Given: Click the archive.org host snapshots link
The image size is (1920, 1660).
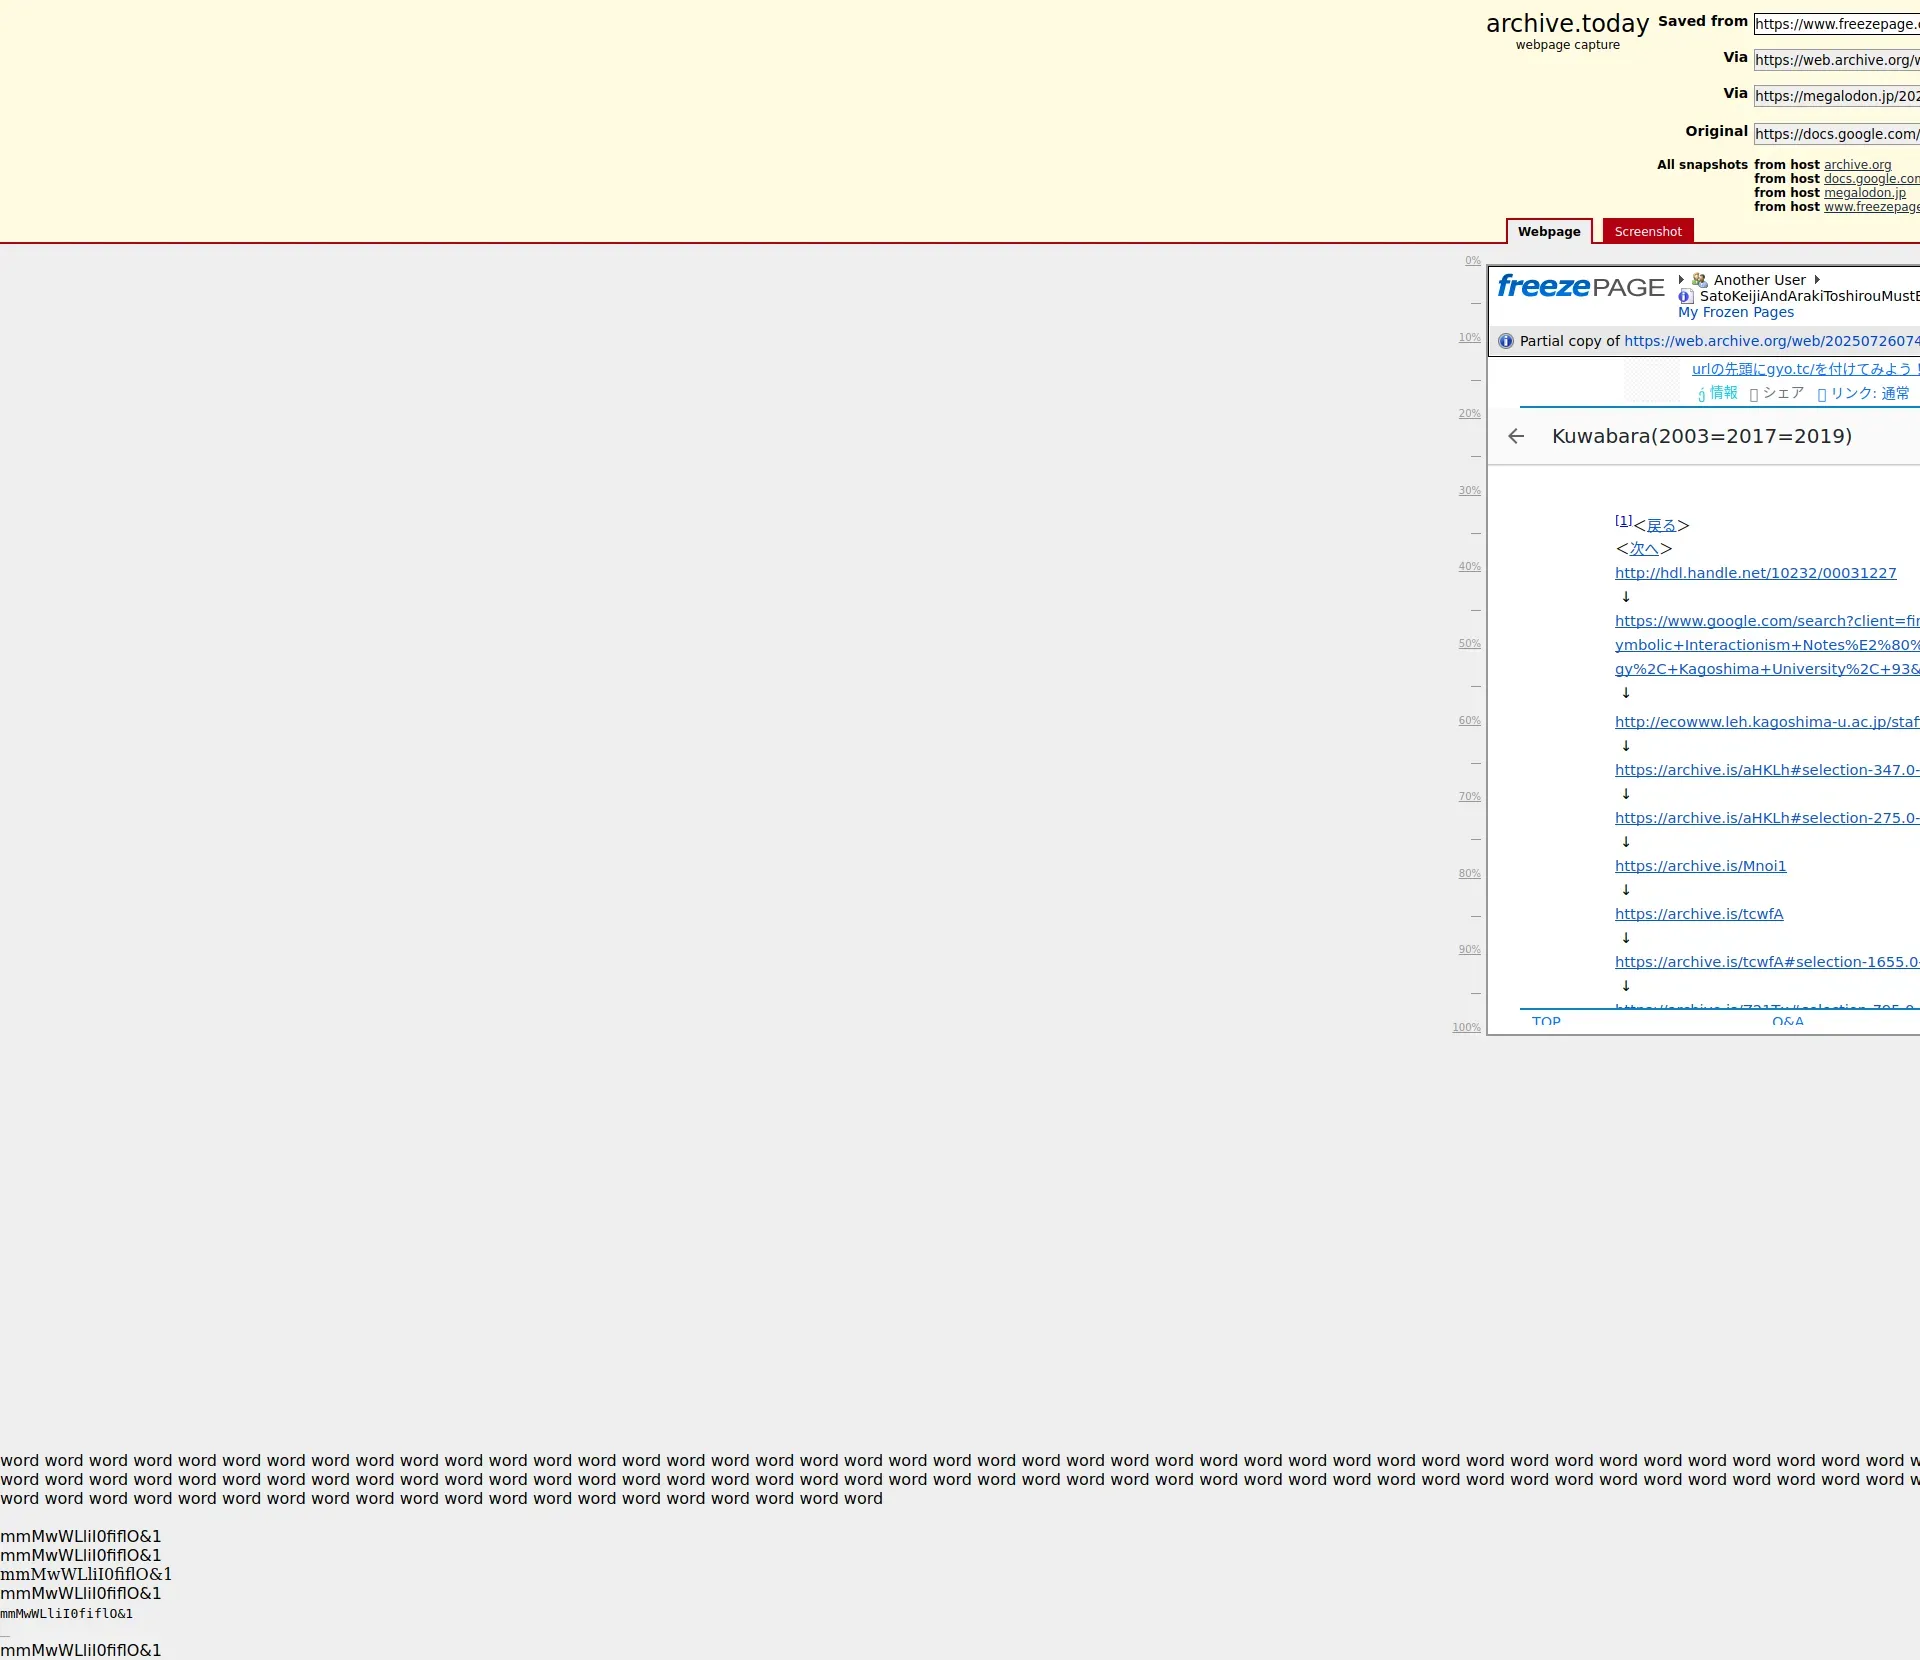Looking at the screenshot, I should (1857, 165).
